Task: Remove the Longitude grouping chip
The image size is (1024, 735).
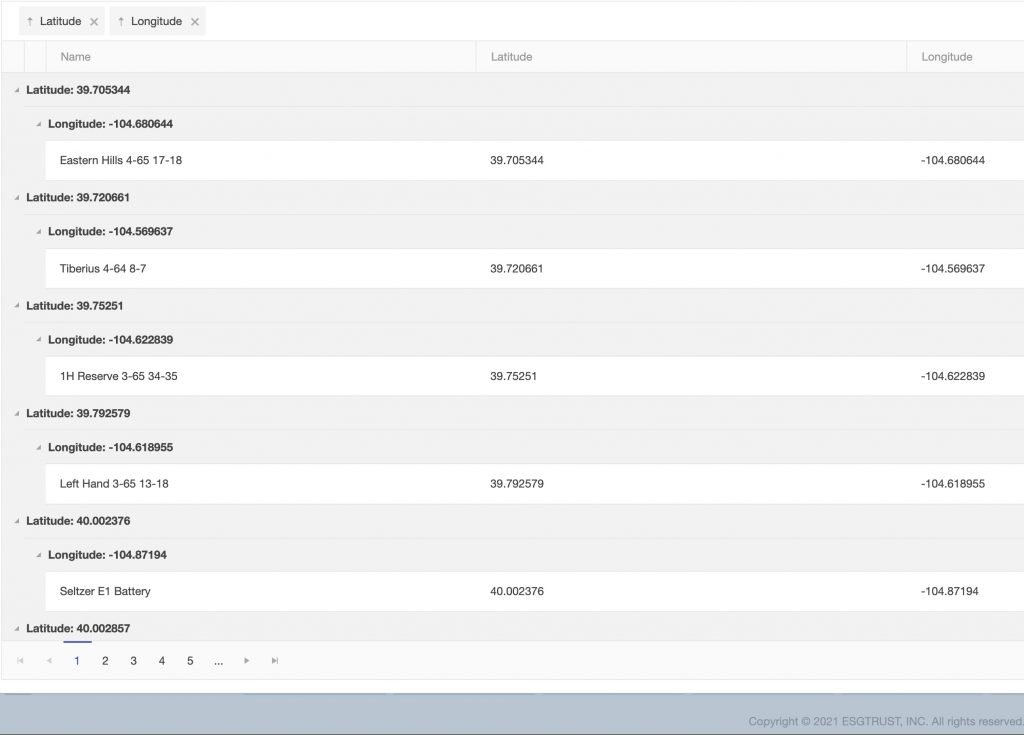Action: pyautogui.click(x=195, y=22)
